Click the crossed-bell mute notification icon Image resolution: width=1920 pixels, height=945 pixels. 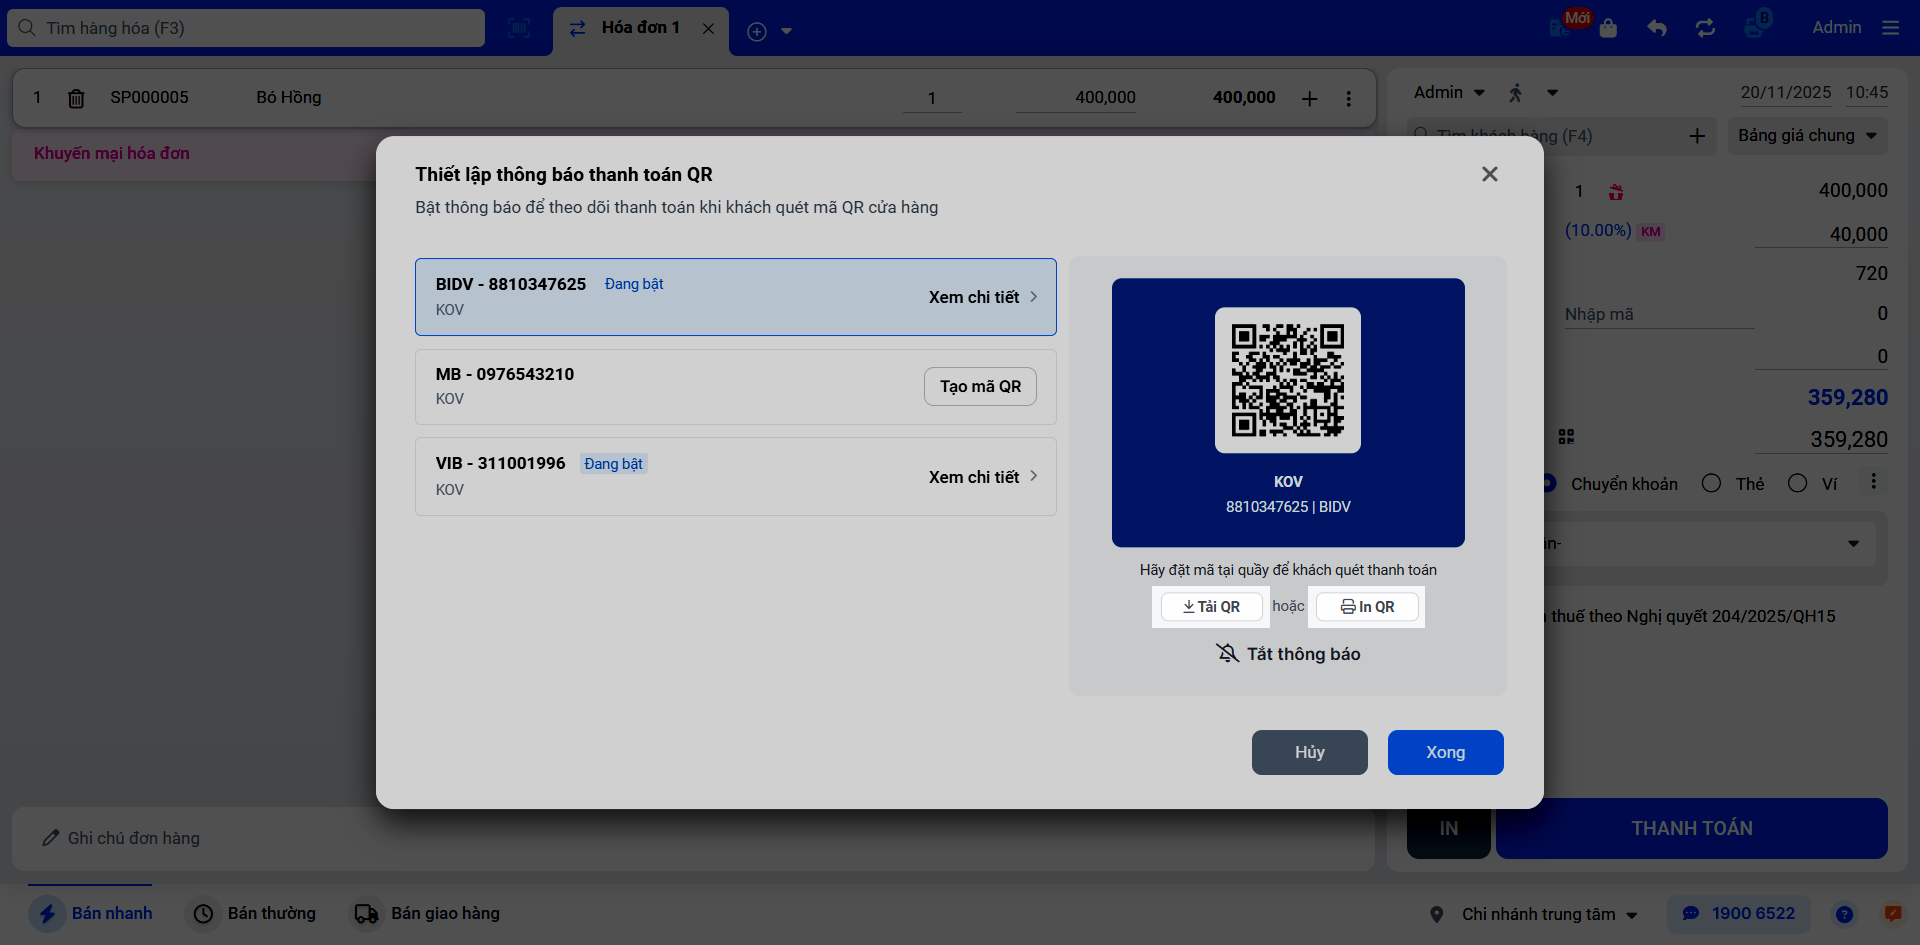coord(1227,653)
